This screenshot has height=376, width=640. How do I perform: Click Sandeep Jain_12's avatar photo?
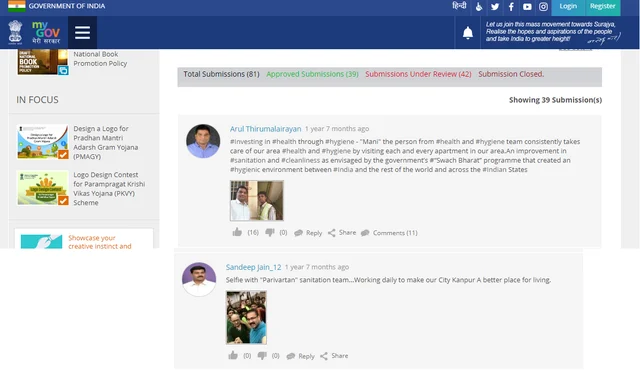click(199, 279)
